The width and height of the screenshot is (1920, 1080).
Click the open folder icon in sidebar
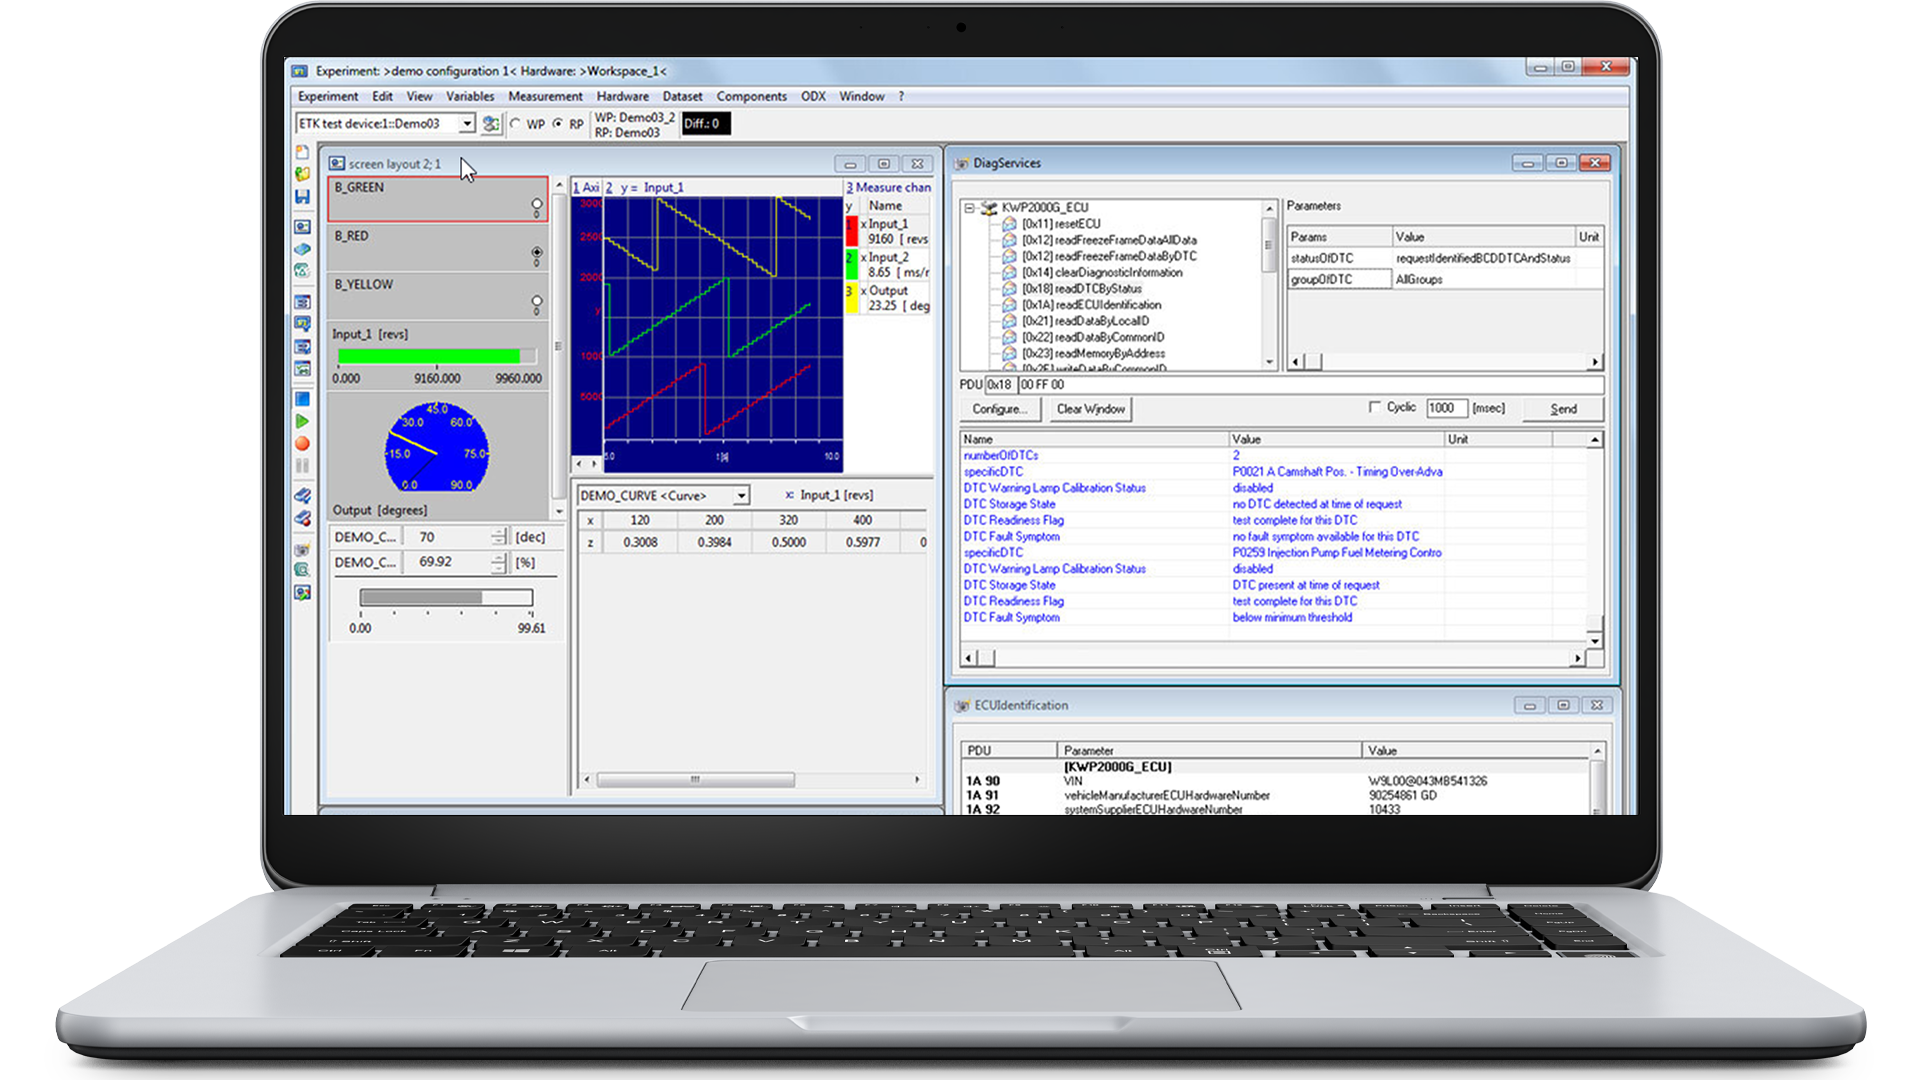coord(302,174)
